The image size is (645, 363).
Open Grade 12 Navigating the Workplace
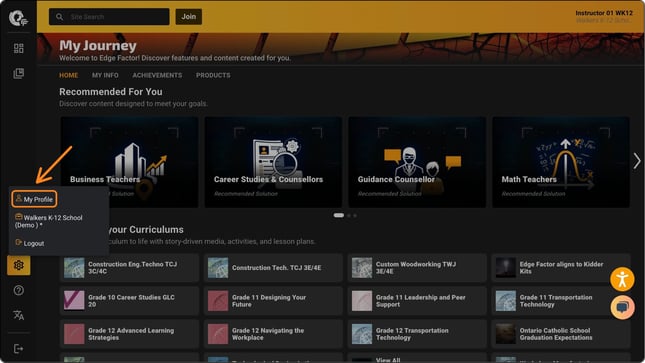[273, 334]
